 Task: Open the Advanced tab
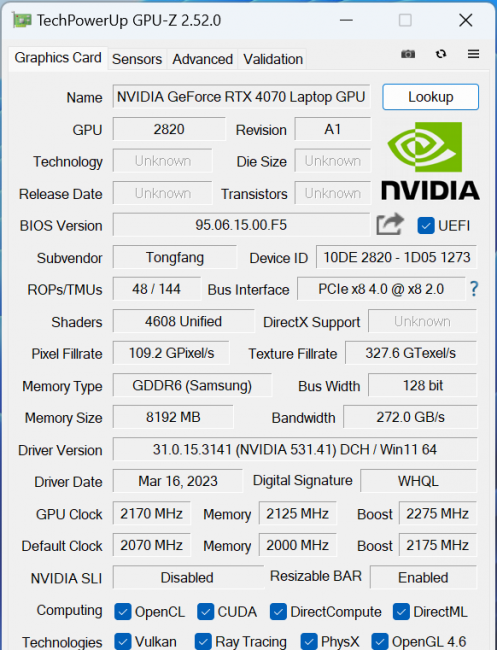pyautogui.click(x=202, y=59)
